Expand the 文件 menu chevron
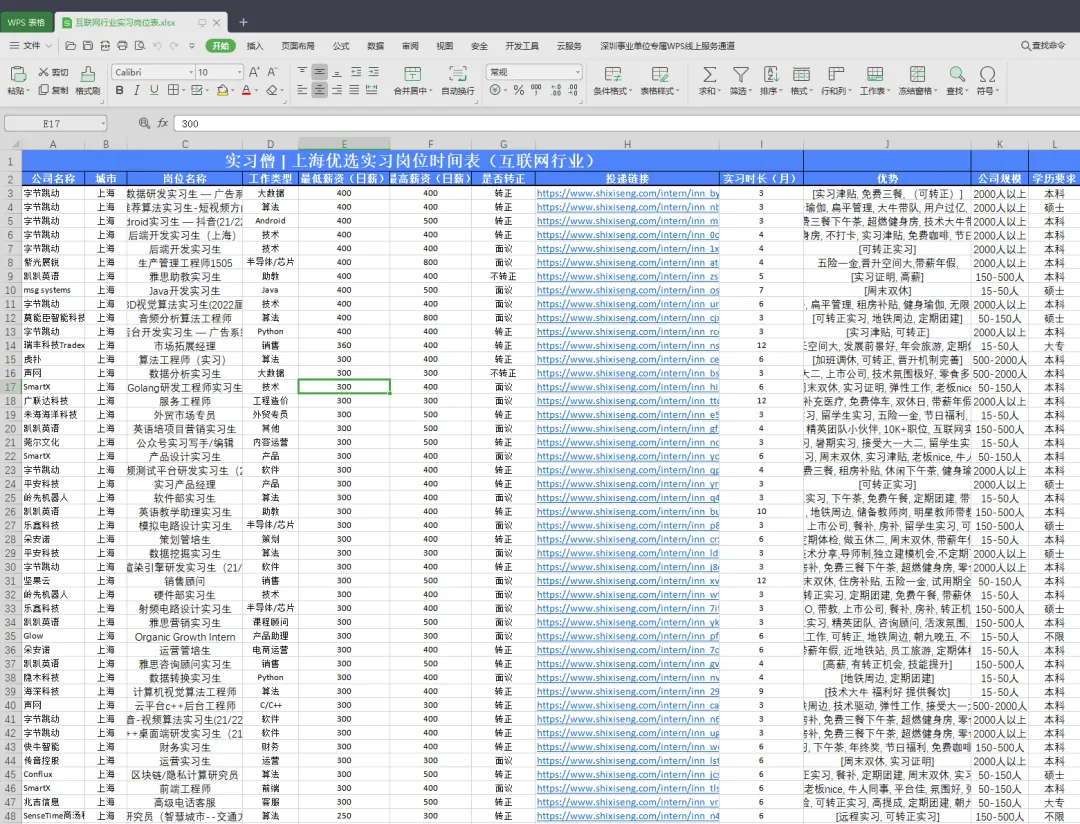Screen dimensions: 1080x824 coord(49,45)
